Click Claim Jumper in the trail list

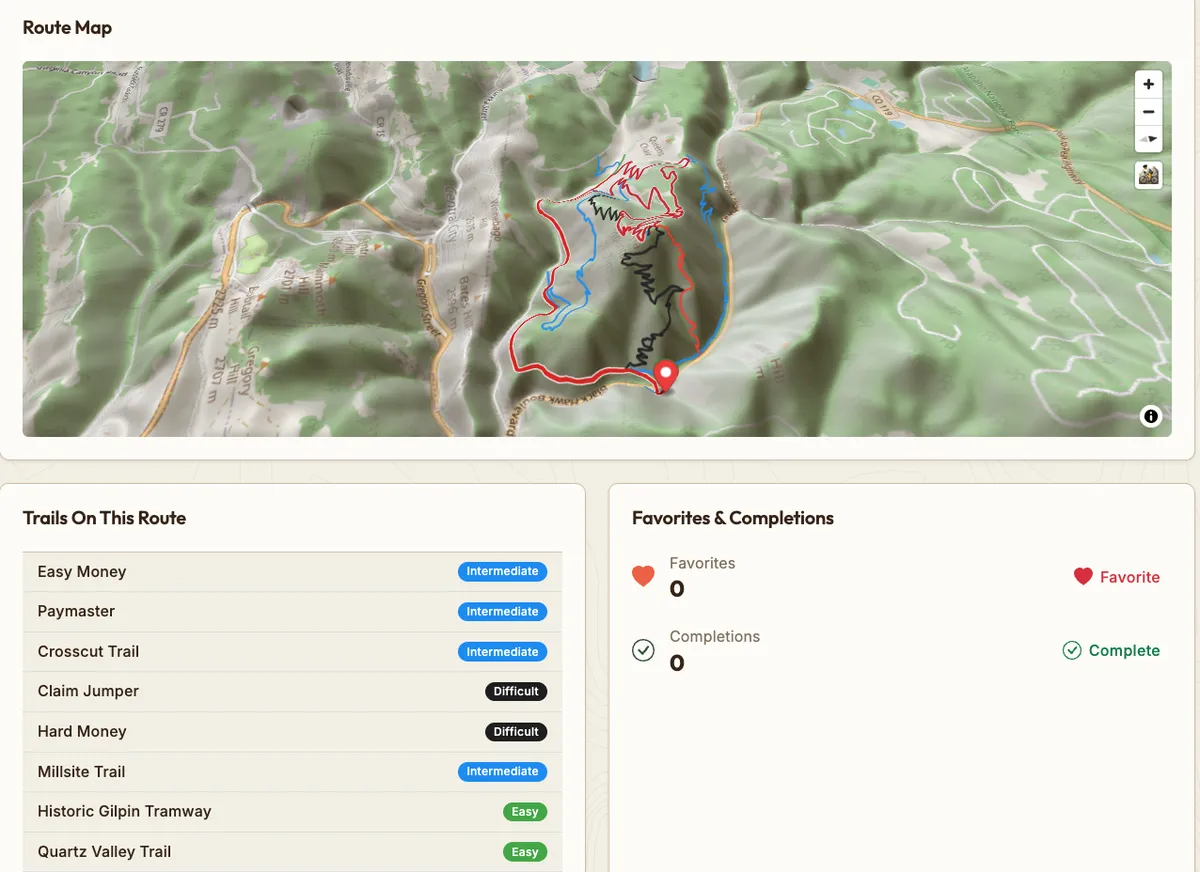tap(88, 692)
